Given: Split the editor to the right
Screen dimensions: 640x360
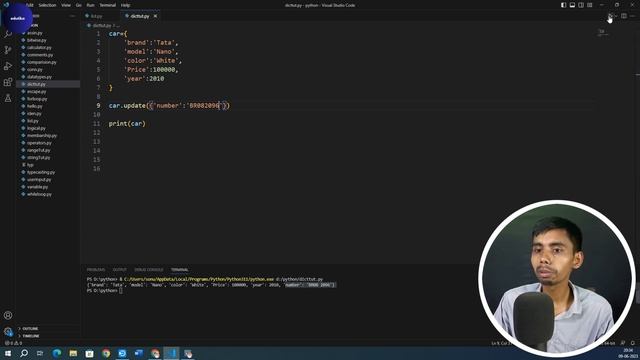Looking at the screenshot, I should (624, 16).
